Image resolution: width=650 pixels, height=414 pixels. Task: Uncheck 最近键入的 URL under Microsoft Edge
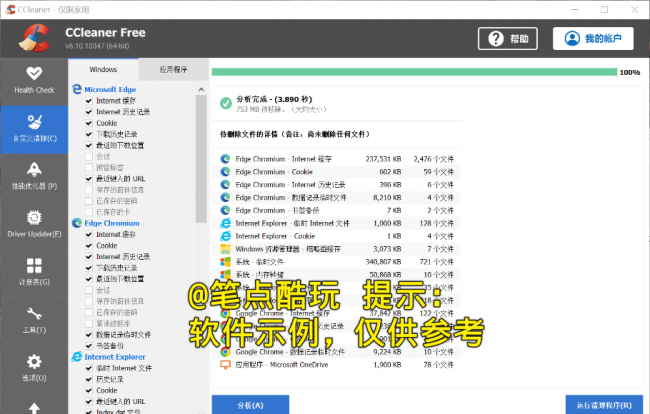[89, 179]
